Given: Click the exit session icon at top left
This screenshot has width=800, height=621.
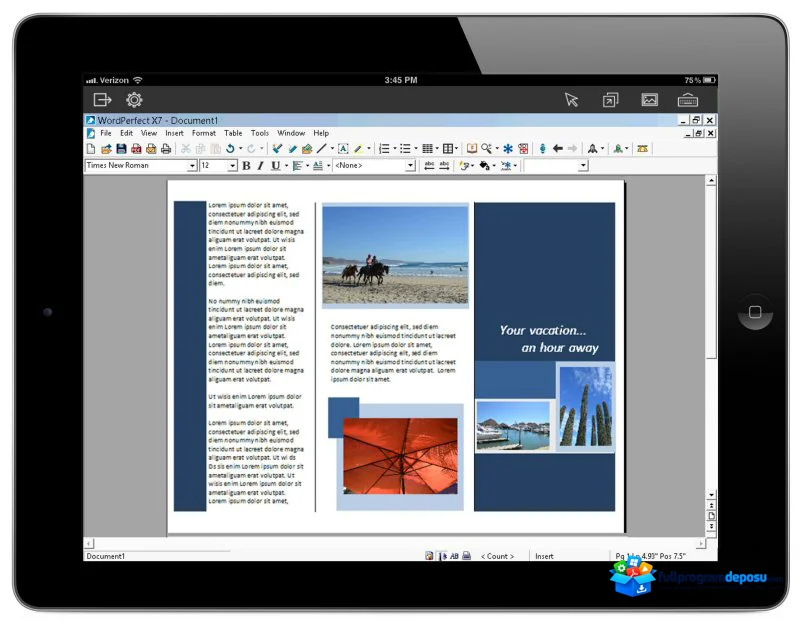Looking at the screenshot, I should [102, 100].
